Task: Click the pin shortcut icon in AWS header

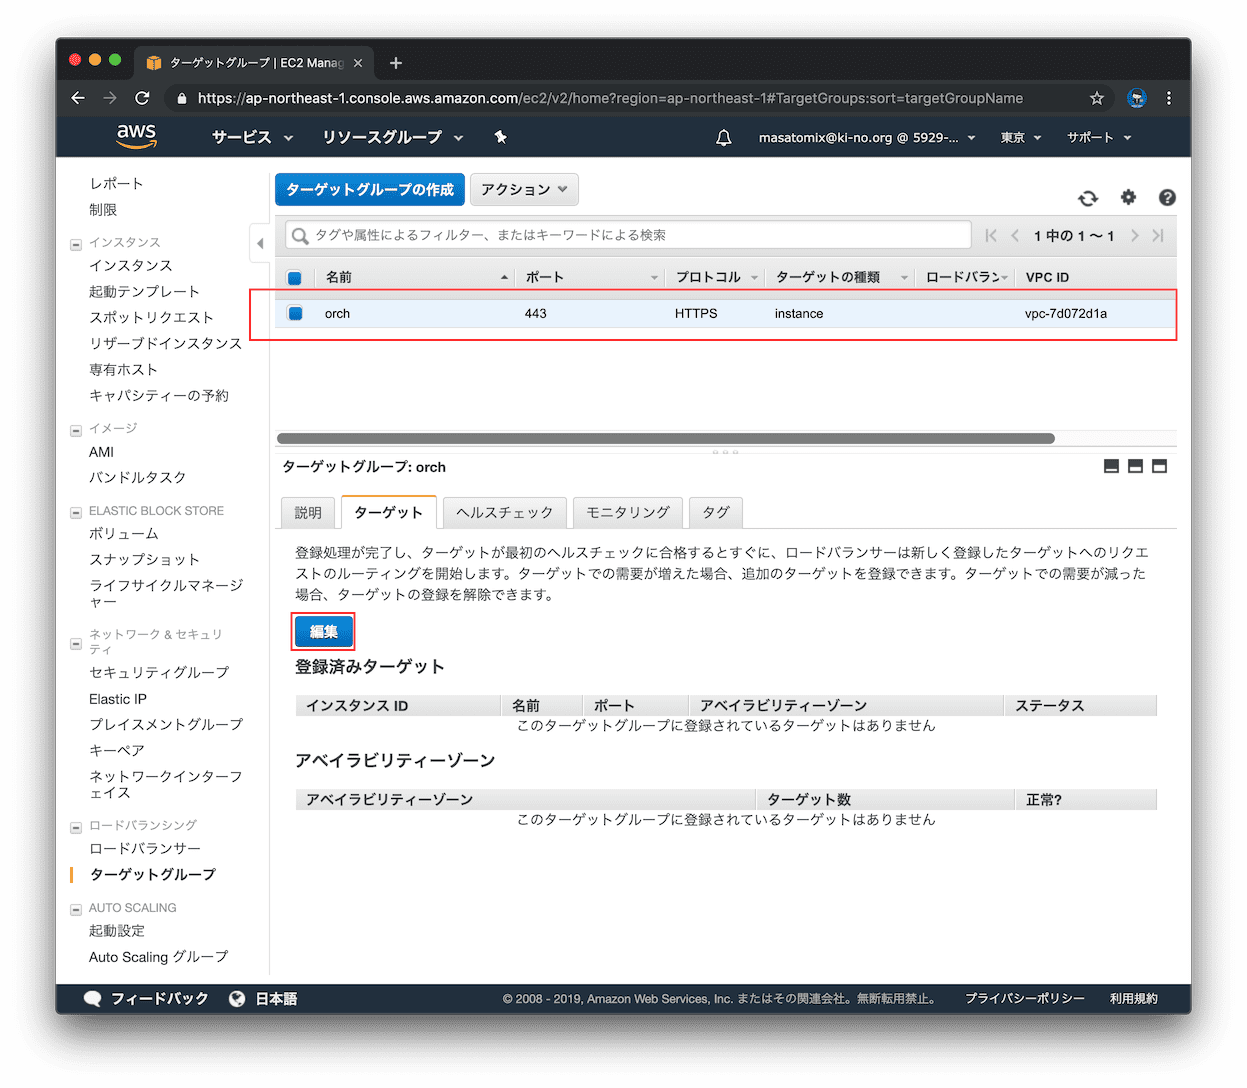Action: [500, 137]
